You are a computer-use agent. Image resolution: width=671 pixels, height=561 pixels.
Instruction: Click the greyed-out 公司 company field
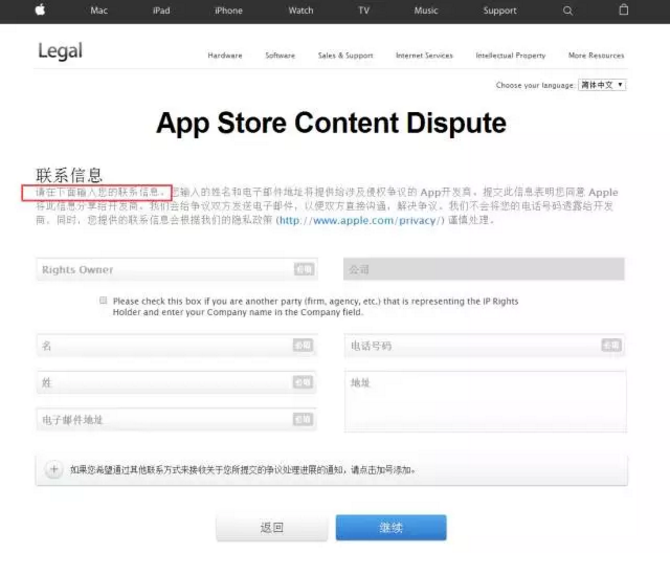point(484,269)
